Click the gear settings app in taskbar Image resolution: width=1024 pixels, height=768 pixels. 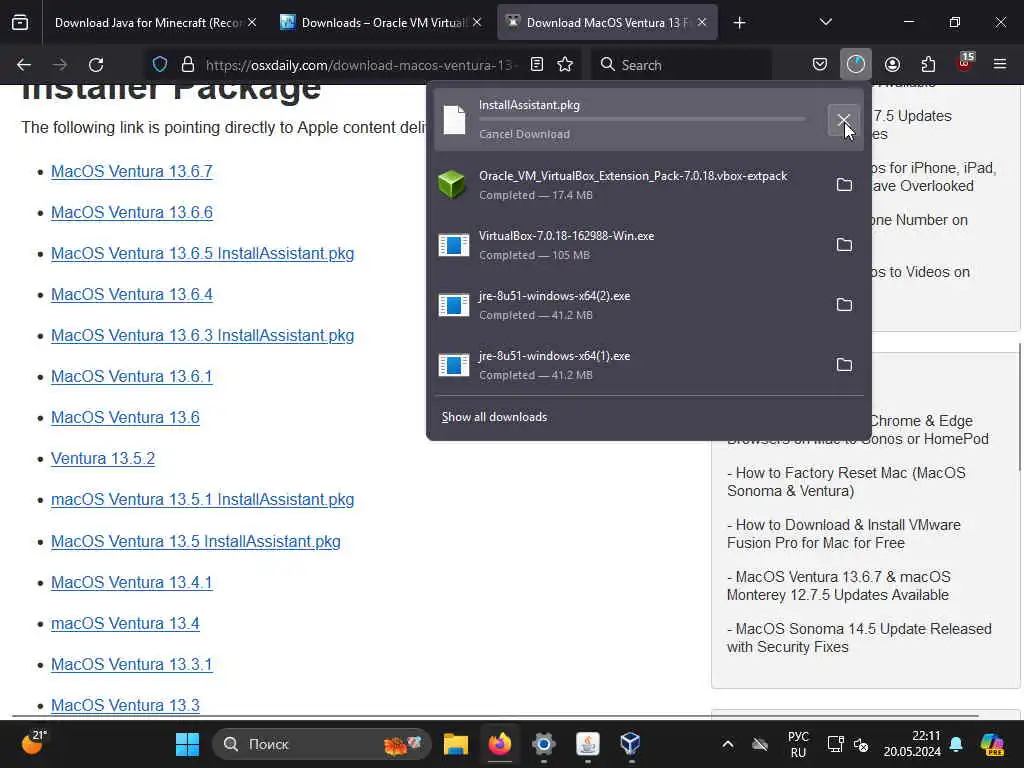coord(543,744)
